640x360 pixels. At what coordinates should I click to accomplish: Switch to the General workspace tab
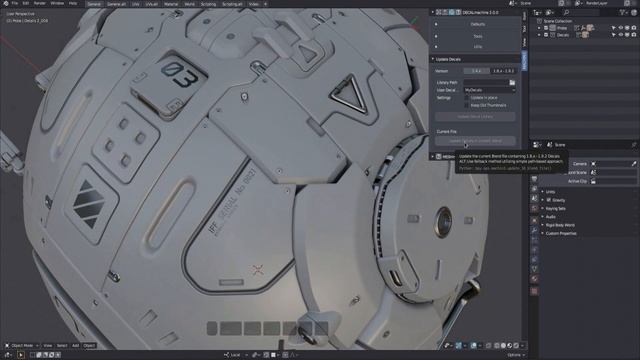tap(94, 4)
